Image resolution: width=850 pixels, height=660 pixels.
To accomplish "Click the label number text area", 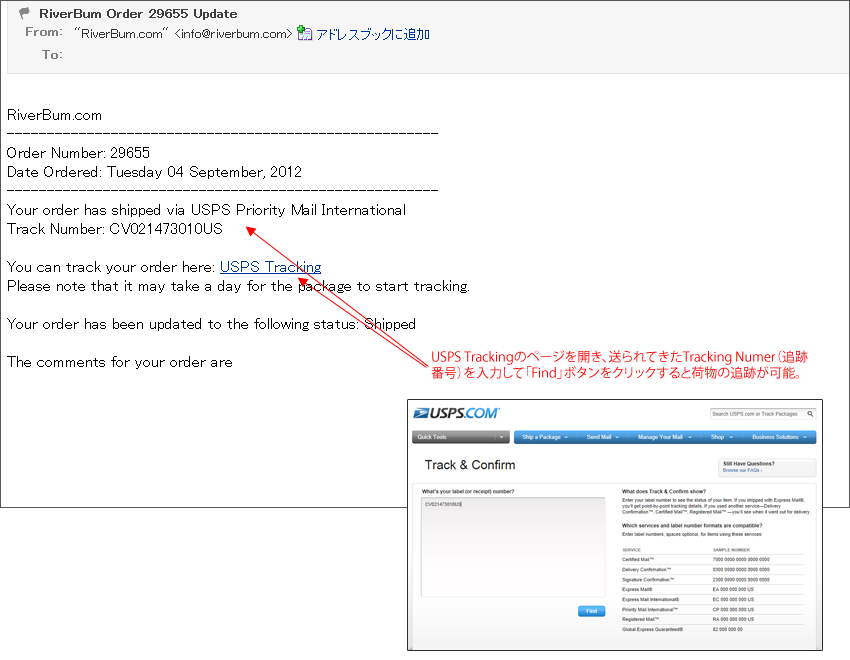I will 513,547.
